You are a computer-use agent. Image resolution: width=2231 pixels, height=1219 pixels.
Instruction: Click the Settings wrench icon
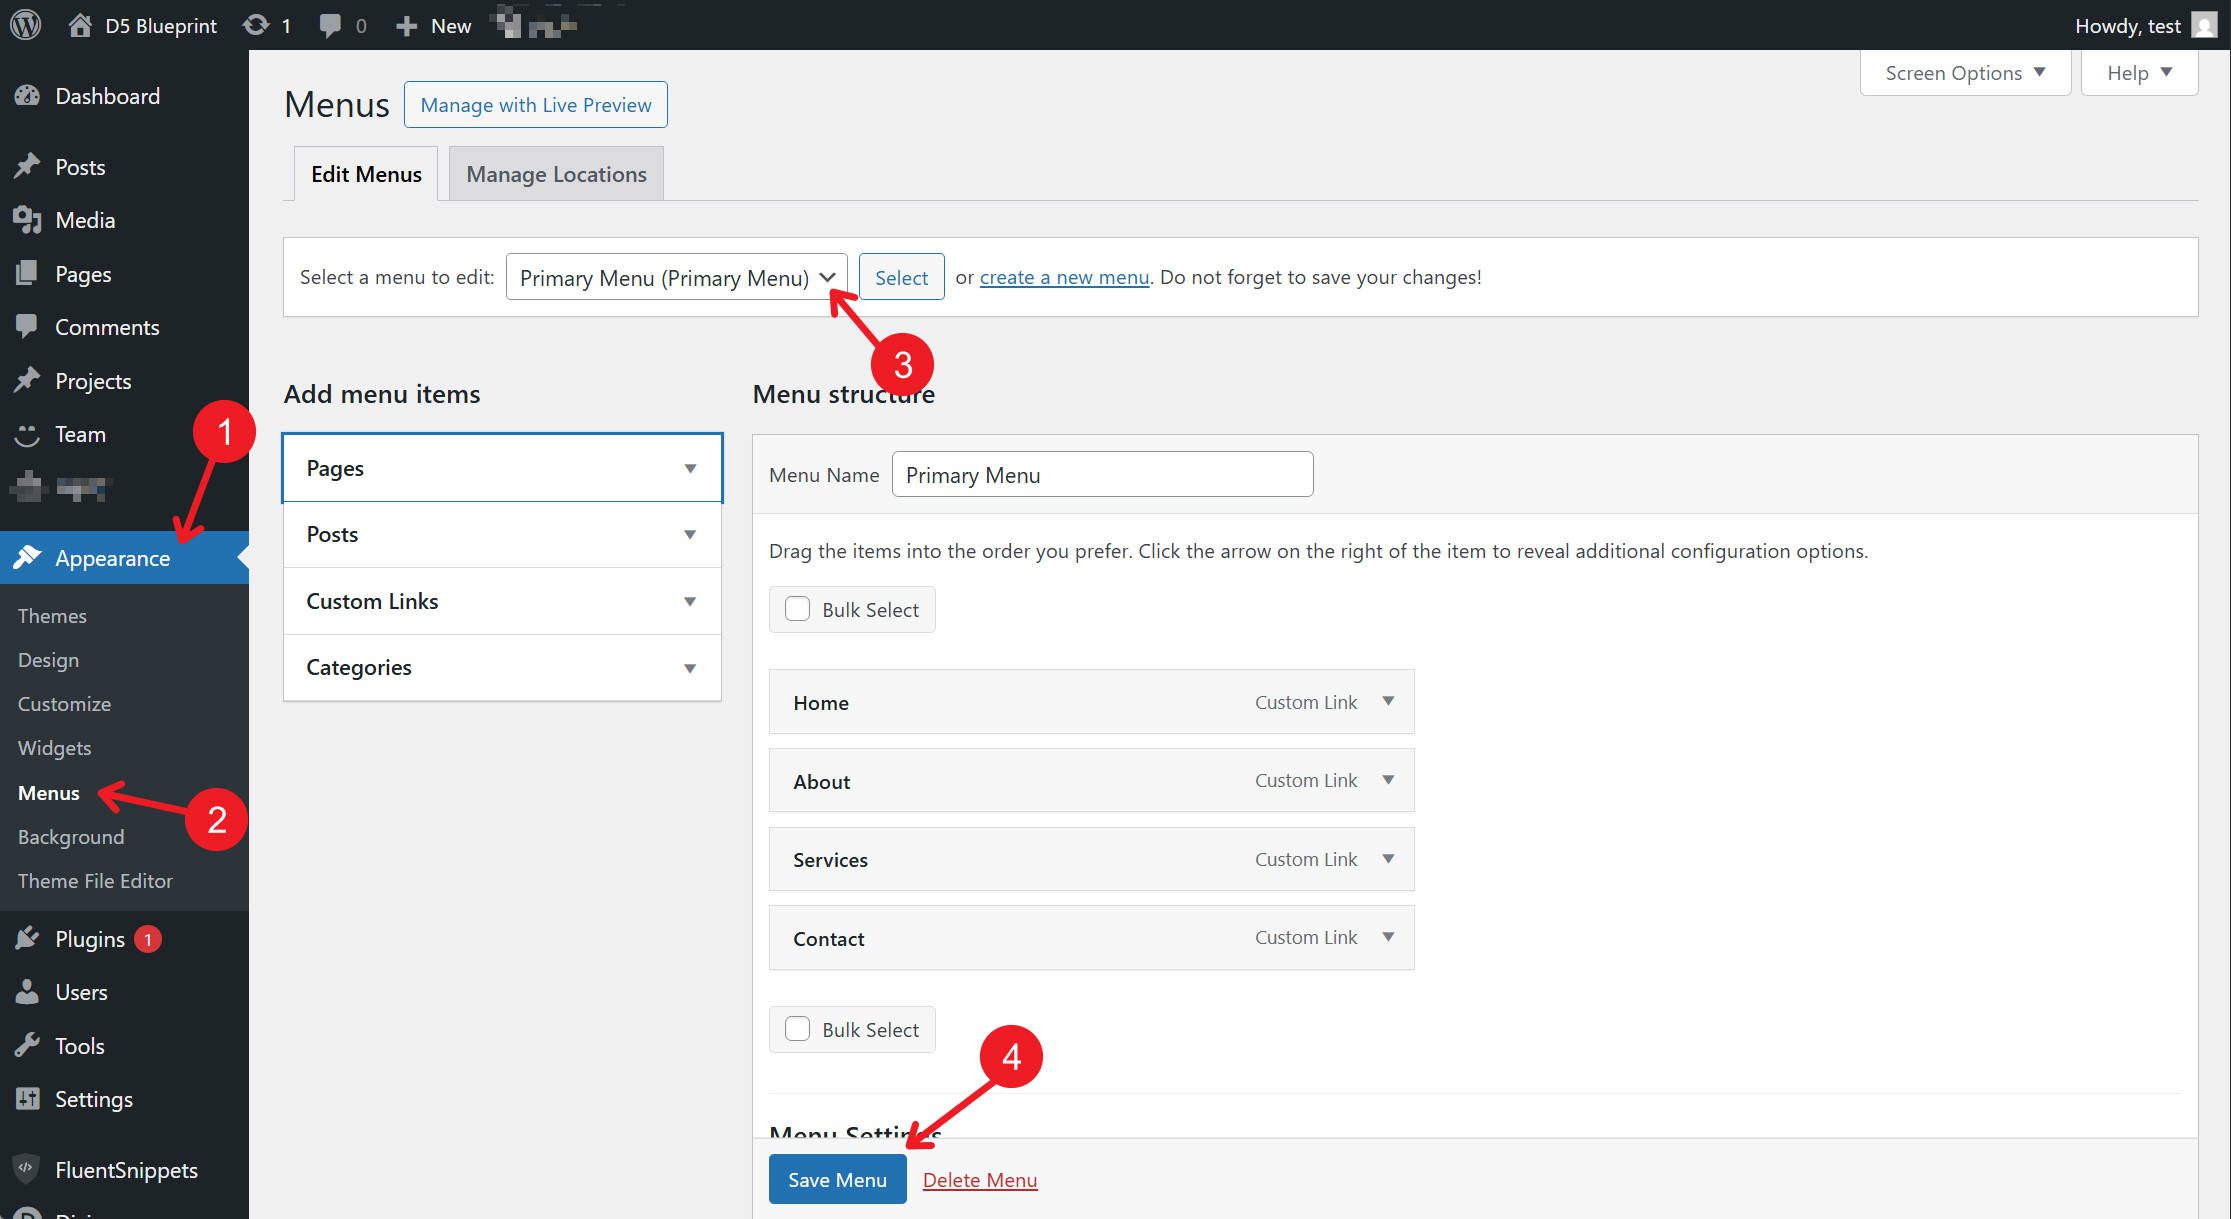coord(27,1099)
